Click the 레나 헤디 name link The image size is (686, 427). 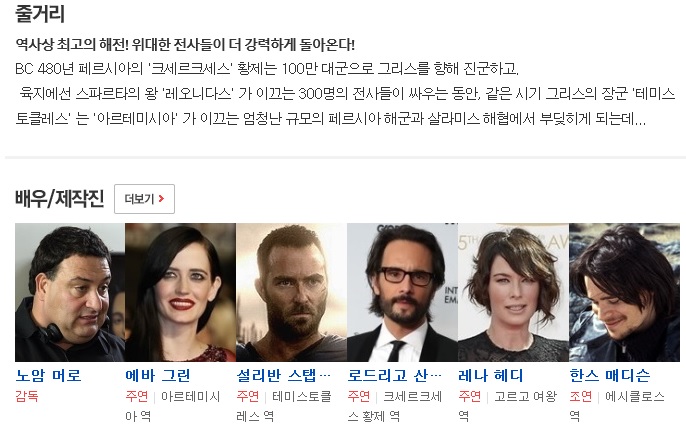click(x=491, y=375)
